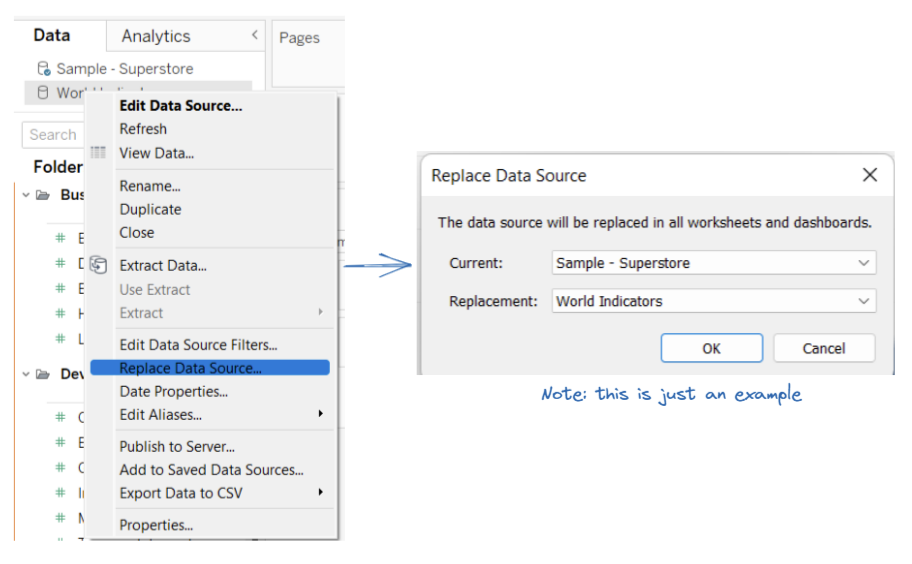912x564 pixels.
Task: Choose Duplicate from the context menu
Action: tap(150, 209)
